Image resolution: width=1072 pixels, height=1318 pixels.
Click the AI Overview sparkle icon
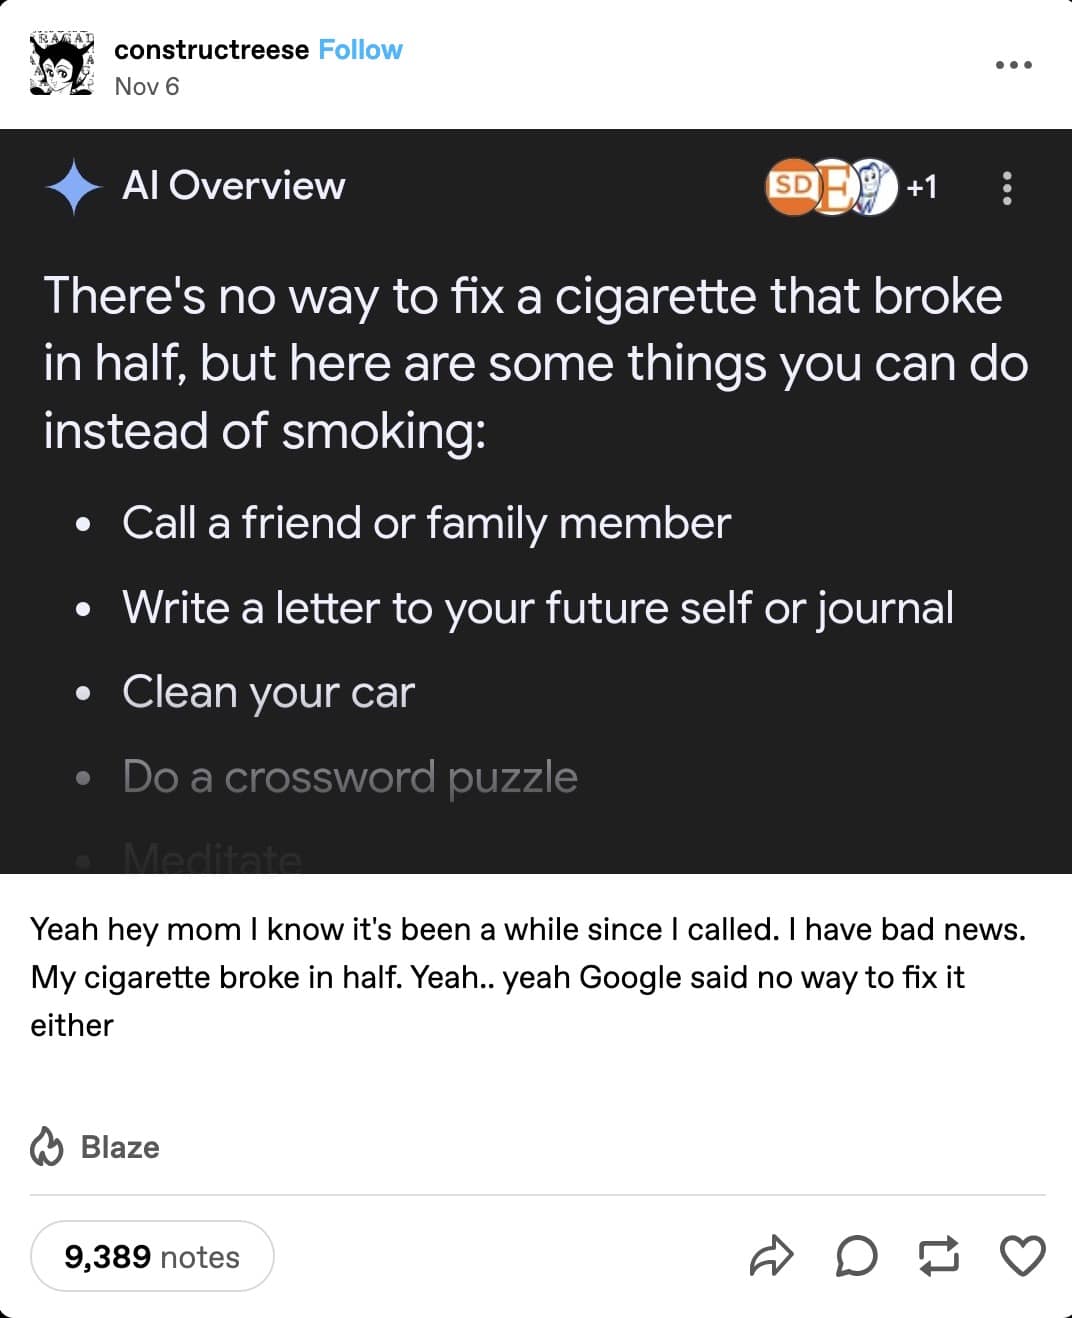(73, 186)
